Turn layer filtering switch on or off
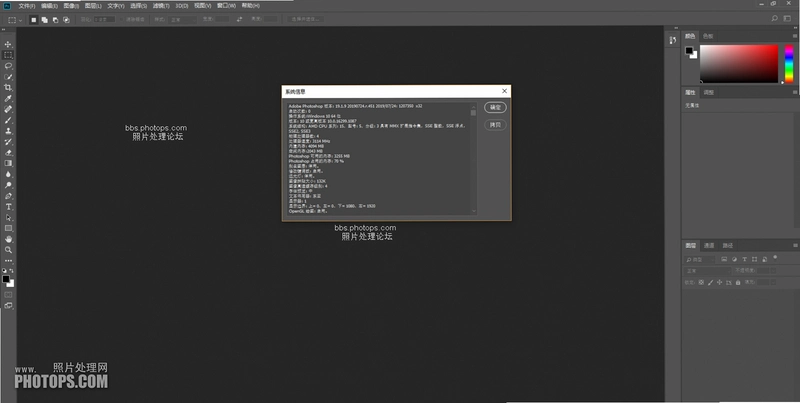The height and width of the screenshot is (403, 800). [x=776, y=258]
